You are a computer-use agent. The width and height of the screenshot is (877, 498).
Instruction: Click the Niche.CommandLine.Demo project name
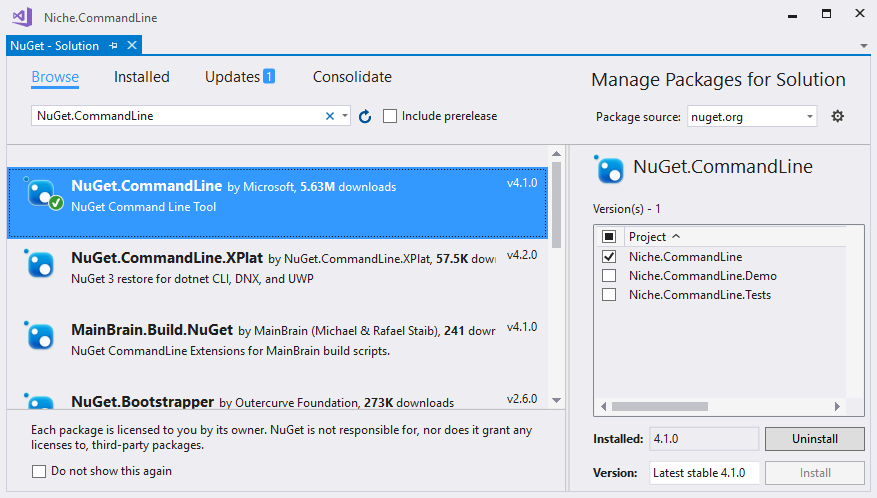click(702, 276)
